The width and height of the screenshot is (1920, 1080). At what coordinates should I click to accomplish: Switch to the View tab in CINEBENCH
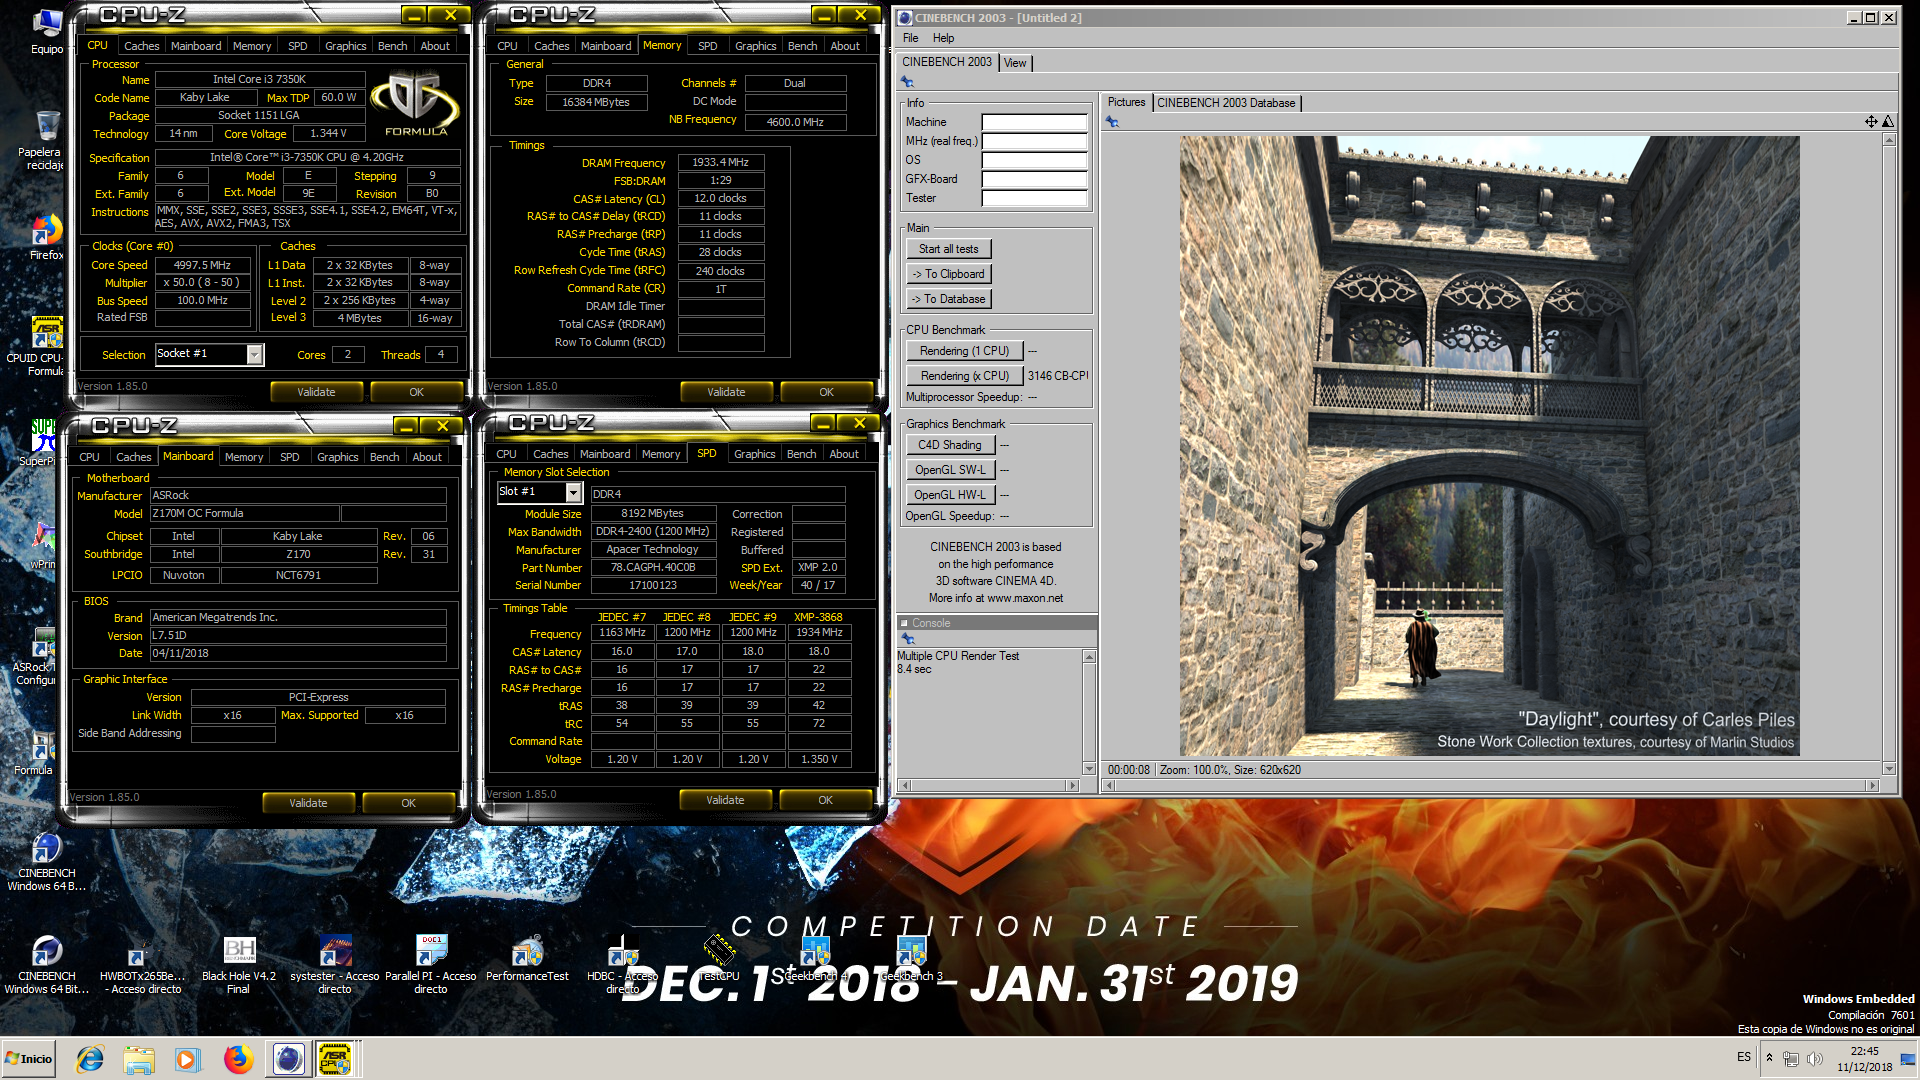click(x=1015, y=63)
